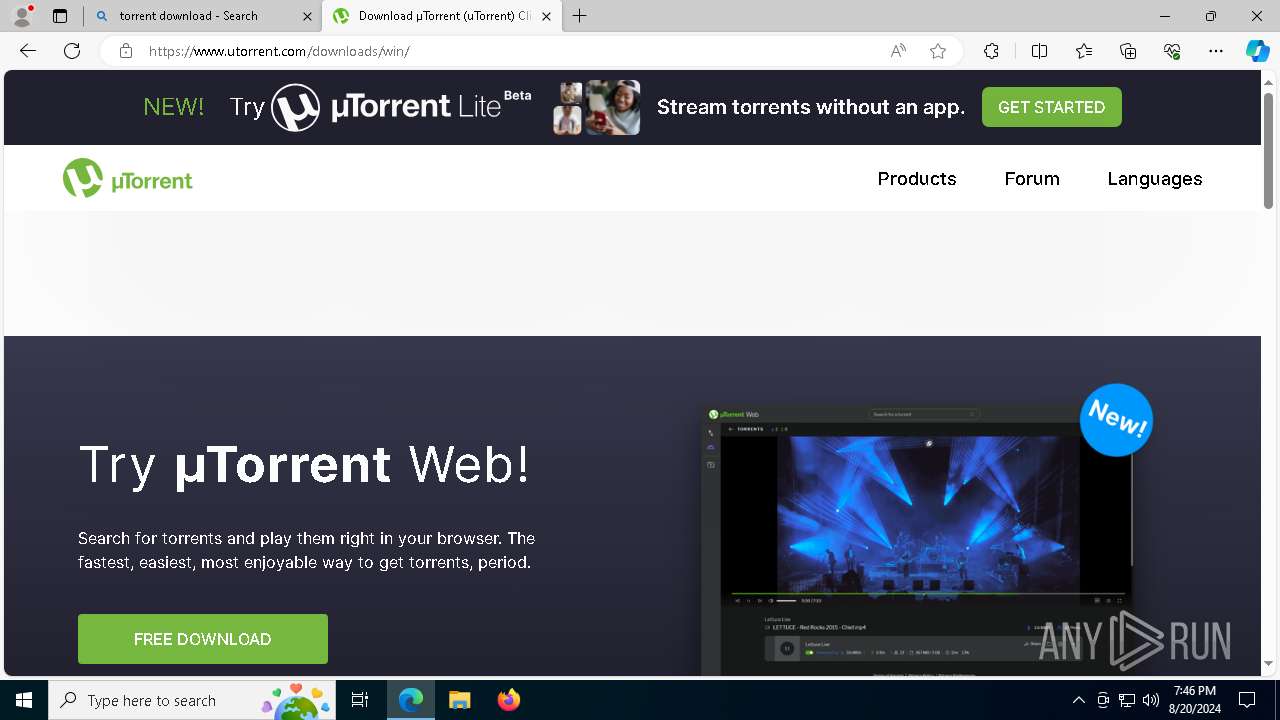Click the Edge icon on taskbar
The height and width of the screenshot is (720, 1280).
point(411,700)
